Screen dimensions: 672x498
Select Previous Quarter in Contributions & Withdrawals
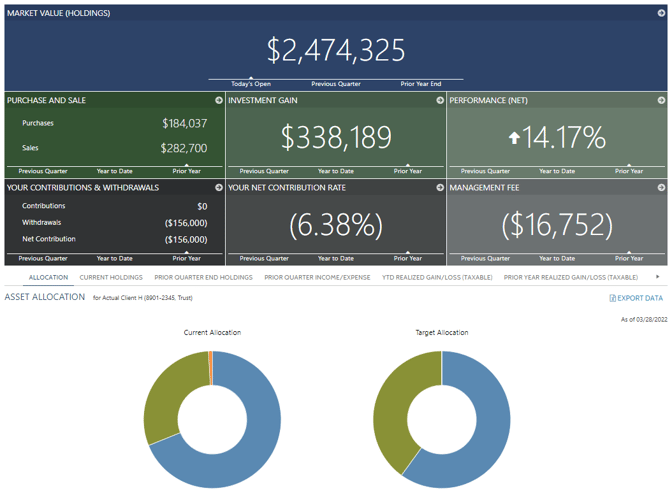coord(43,258)
